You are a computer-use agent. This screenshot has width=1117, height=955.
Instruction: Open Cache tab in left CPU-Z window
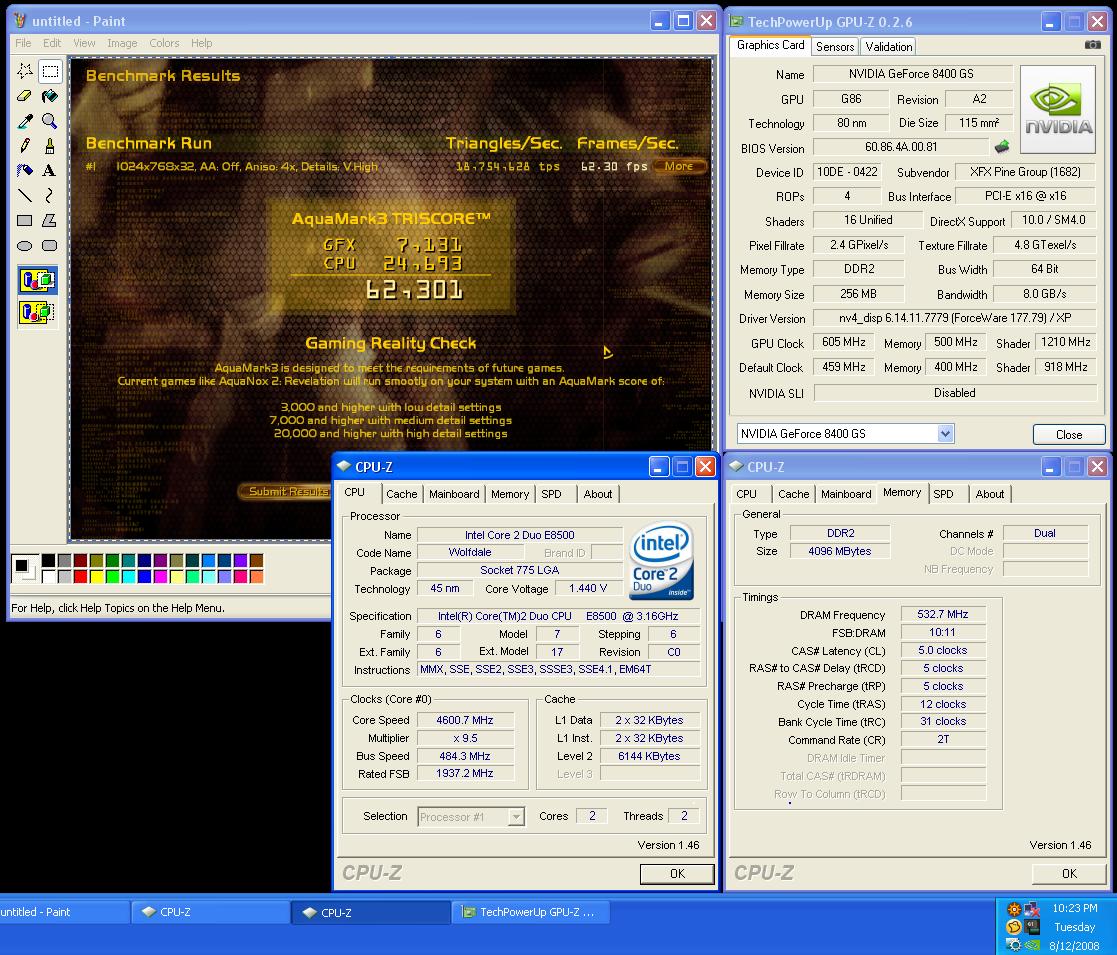point(401,494)
